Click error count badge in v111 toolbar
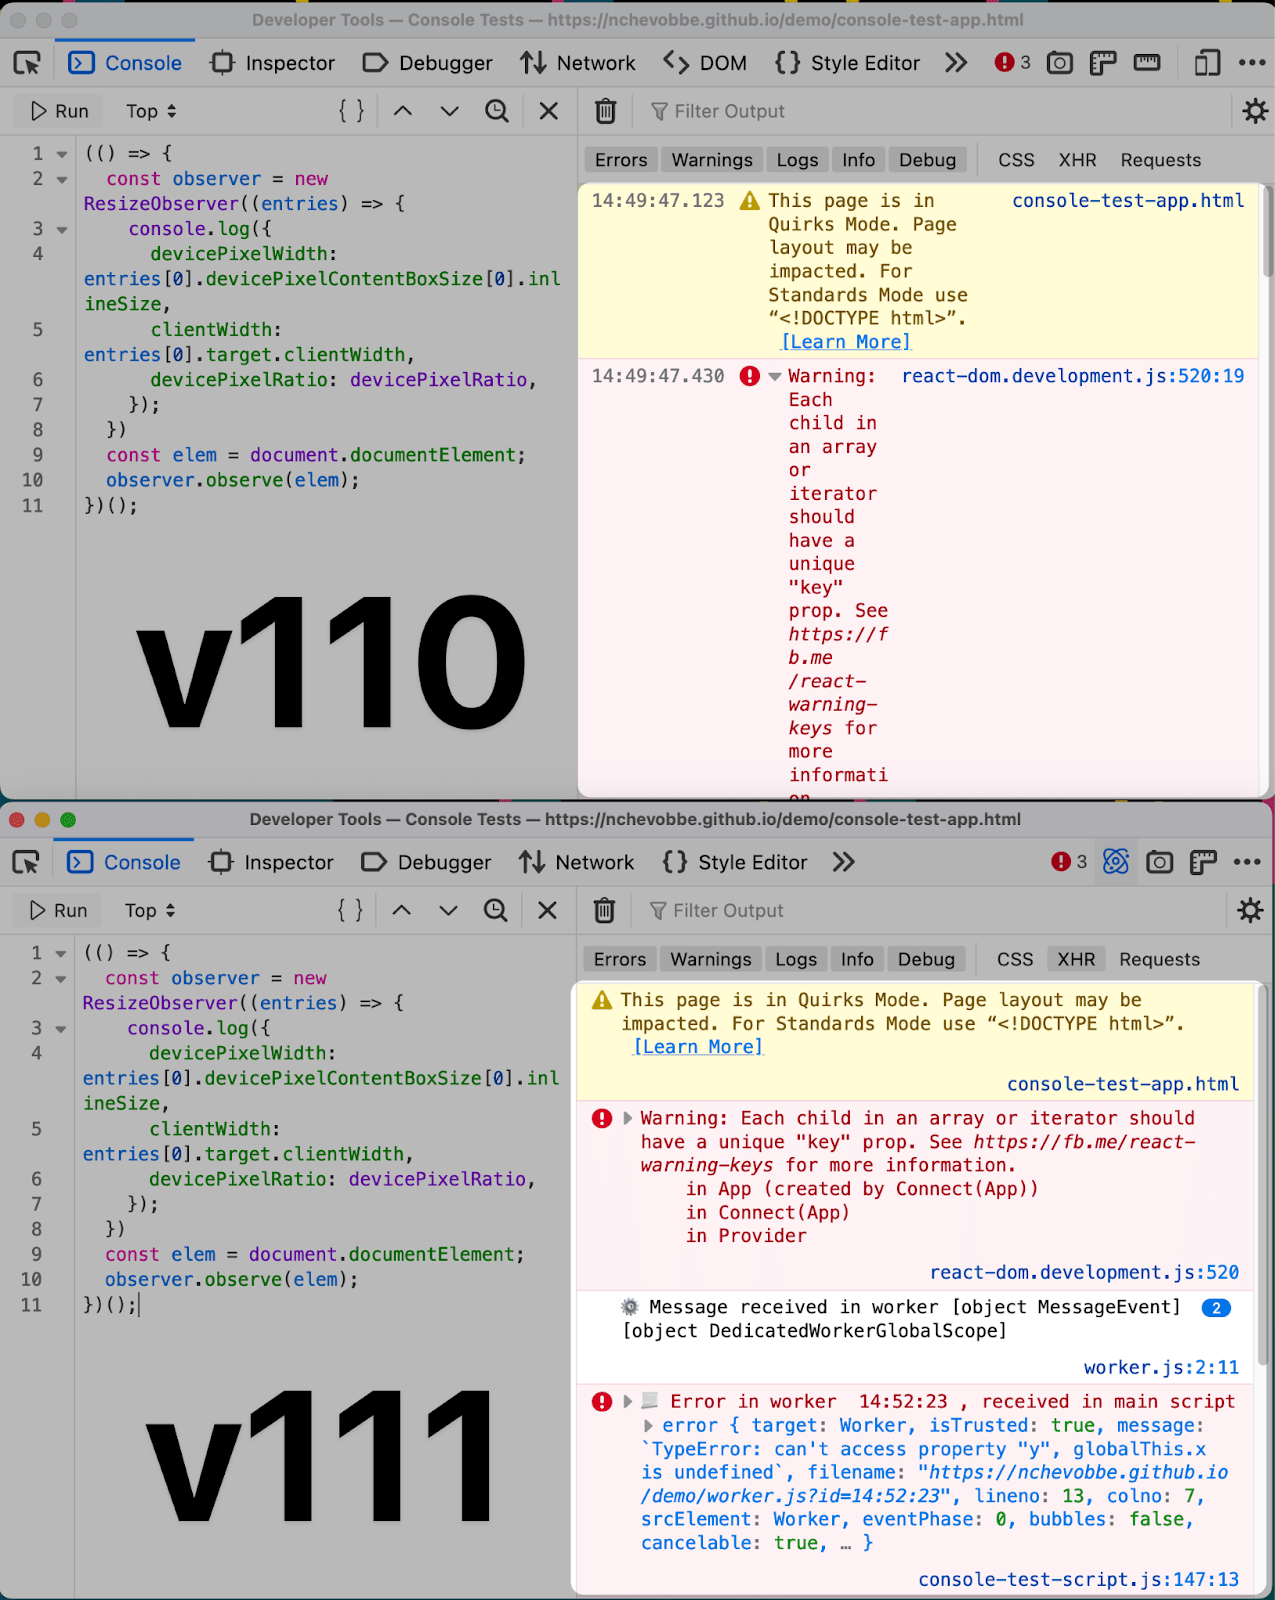The width and height of the screenshot is (1275, 1600). (x=1069, y=862)
